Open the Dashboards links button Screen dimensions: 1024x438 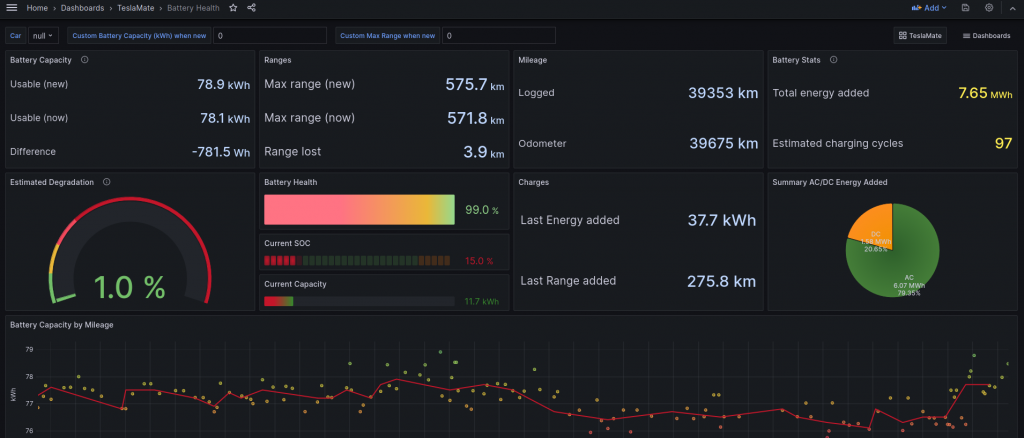pos(986,35)
